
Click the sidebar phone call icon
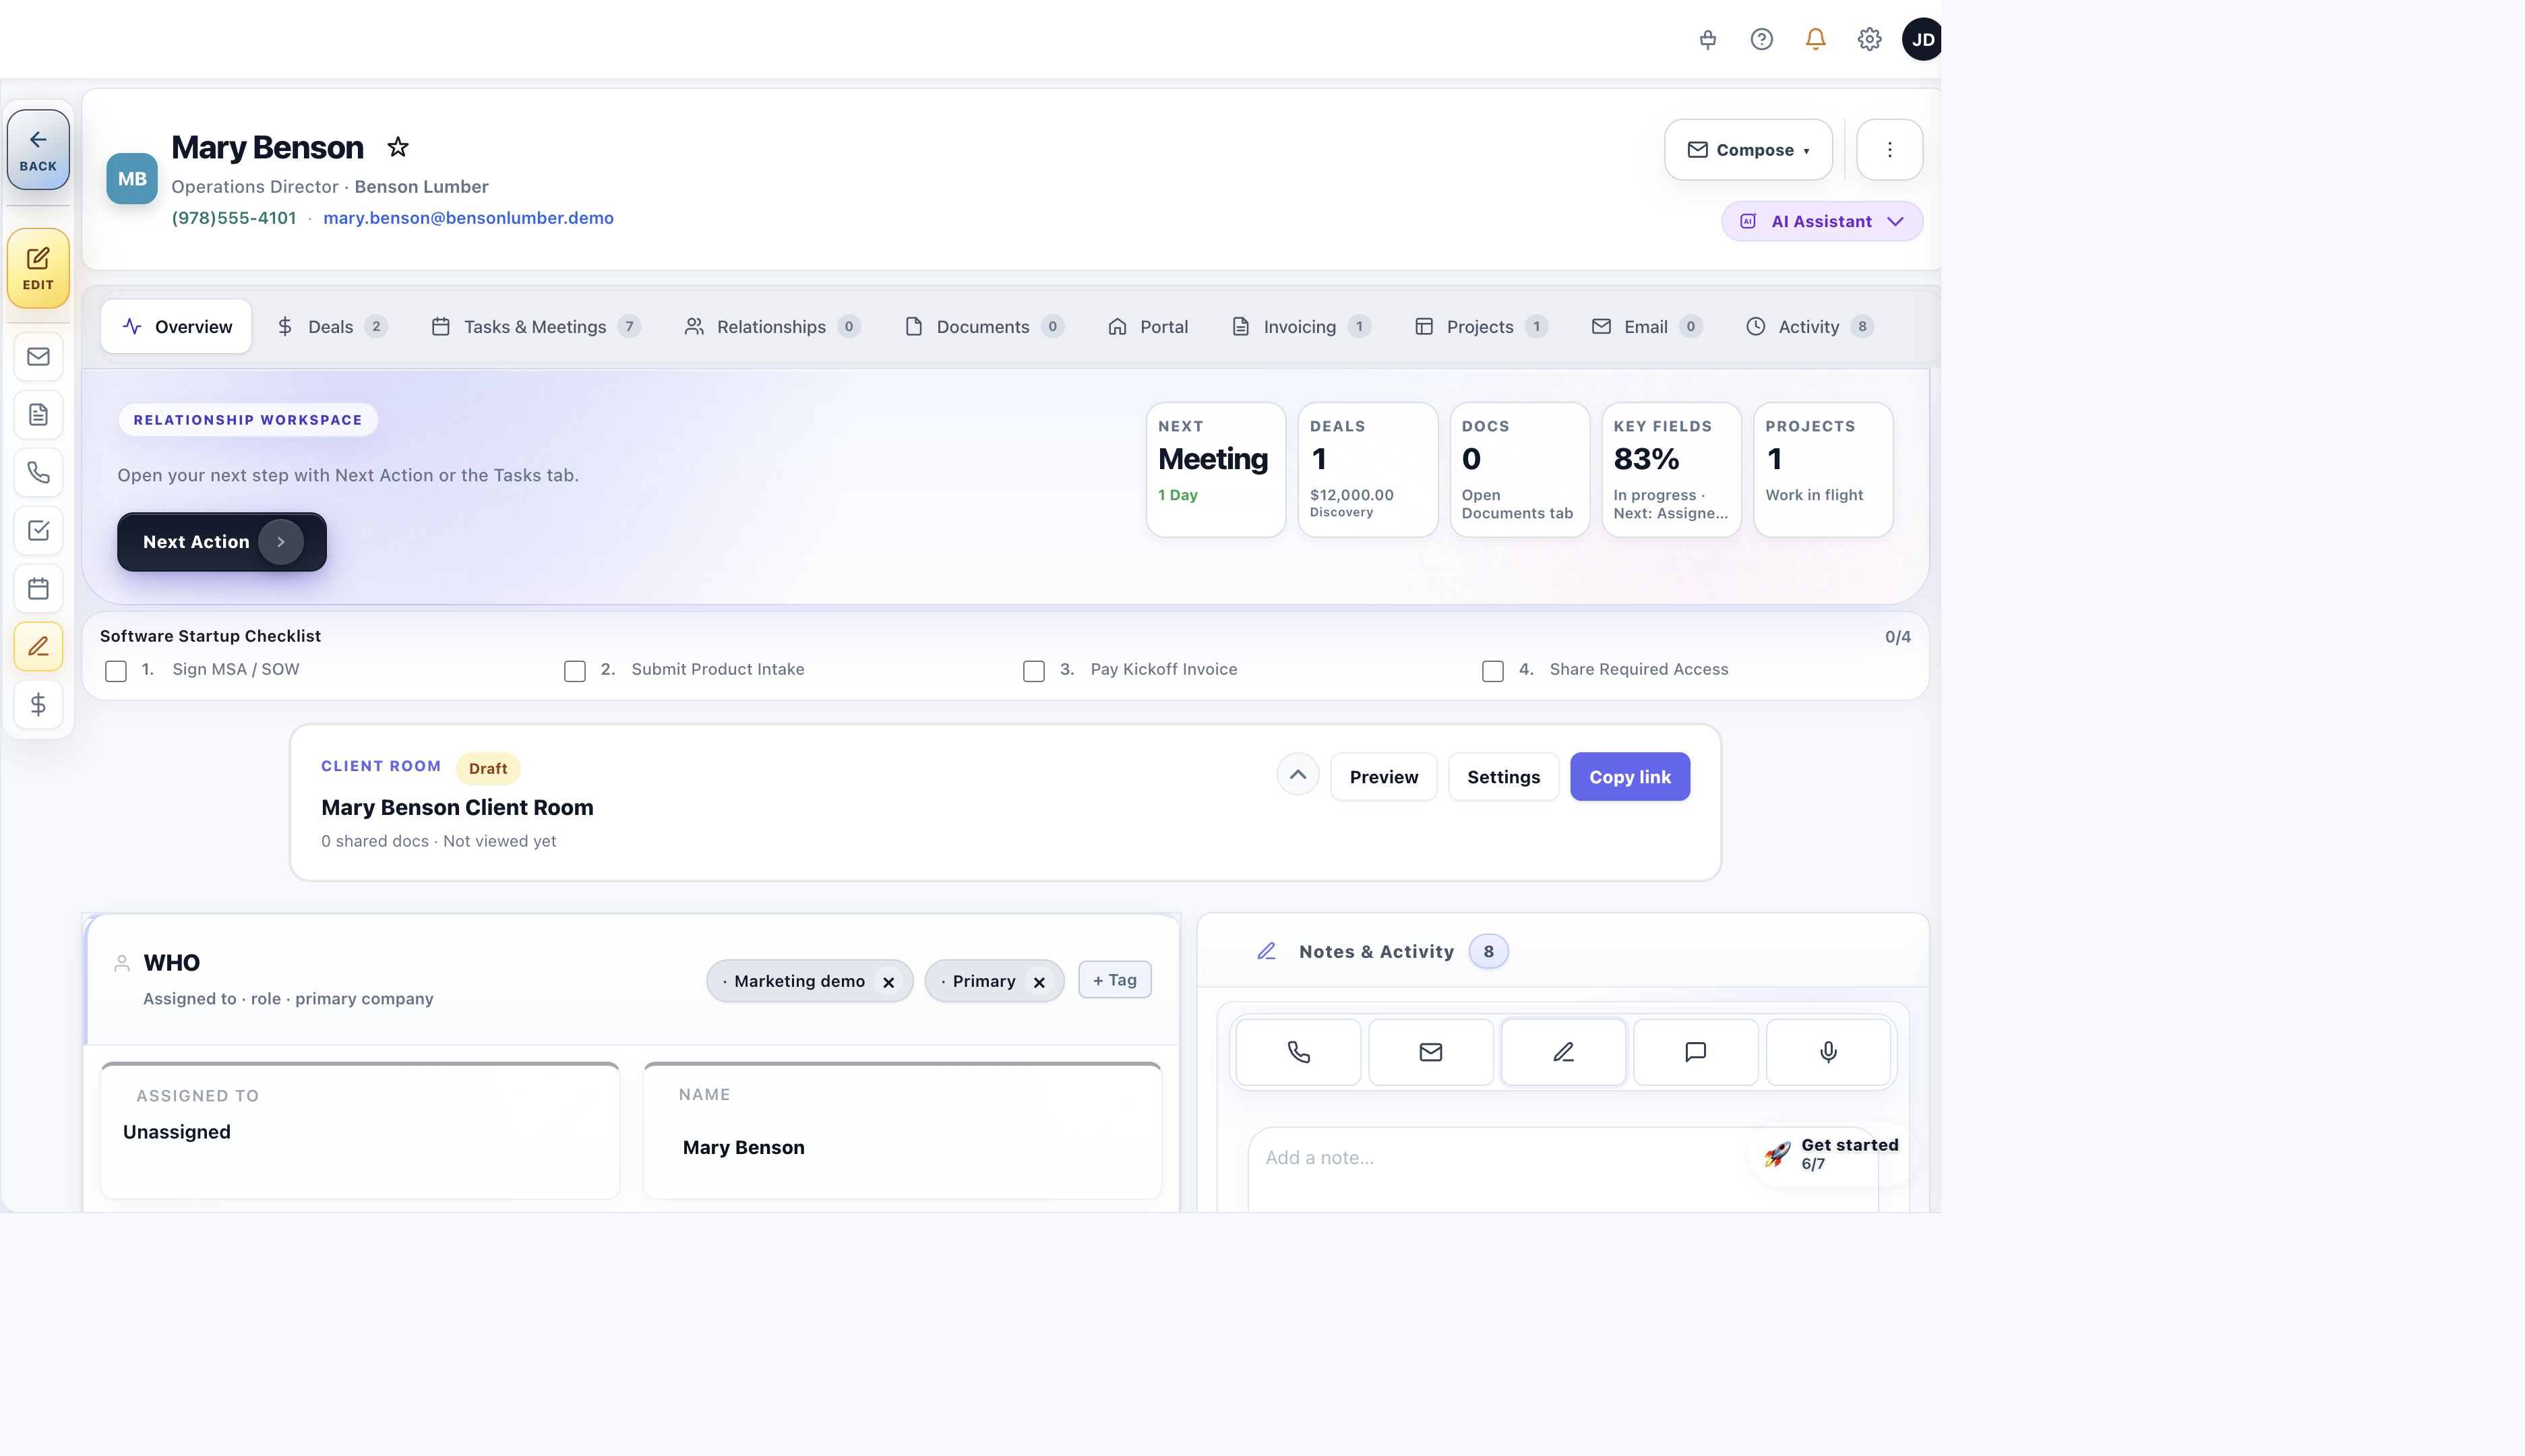pyautogui.click(x=38, y=473)
